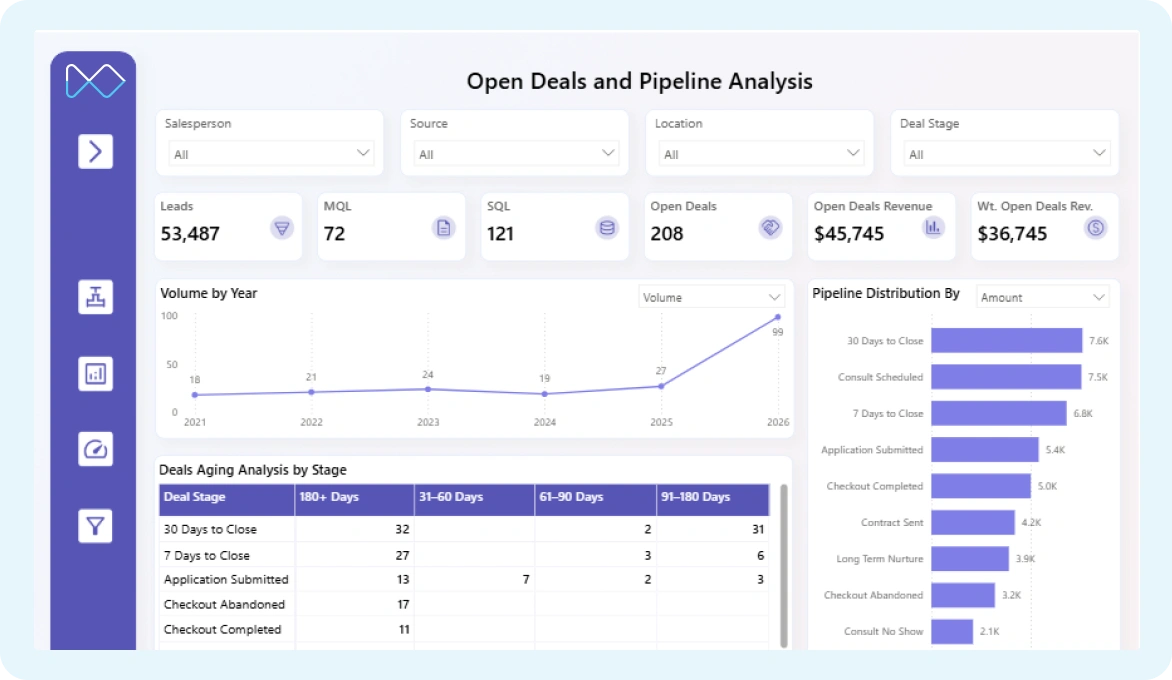Select the 2023 data point on line chart
Screen dimensions: 1172x680
[428, 389]
